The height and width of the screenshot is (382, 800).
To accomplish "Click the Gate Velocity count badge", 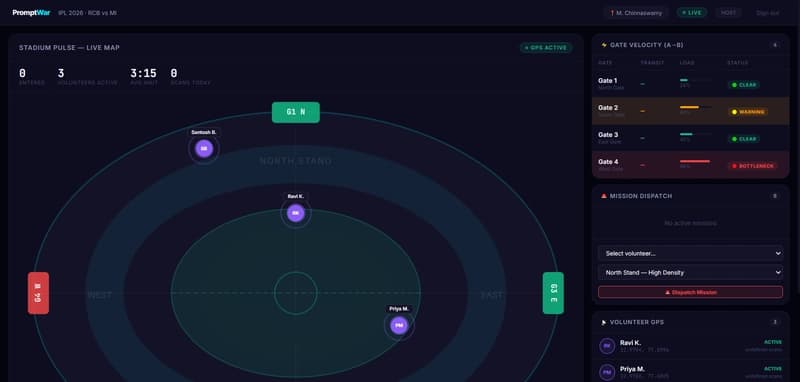I will [774, 45].
